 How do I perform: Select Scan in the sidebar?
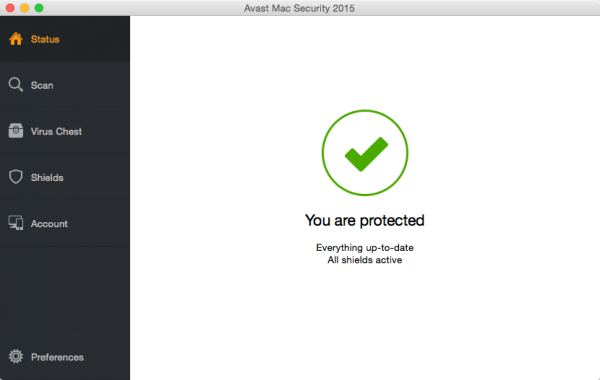coord(42,85)
